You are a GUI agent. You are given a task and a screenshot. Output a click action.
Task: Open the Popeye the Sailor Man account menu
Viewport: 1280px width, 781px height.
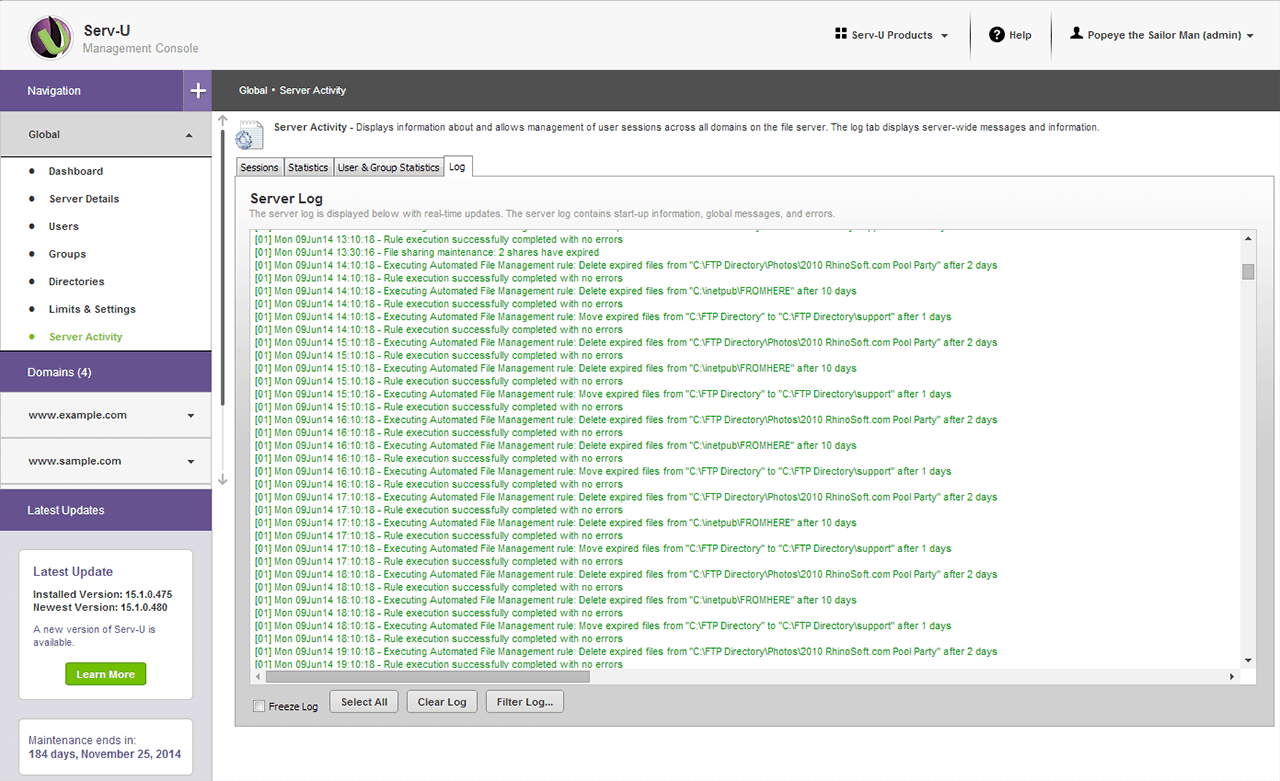(x=1162, y=35)
